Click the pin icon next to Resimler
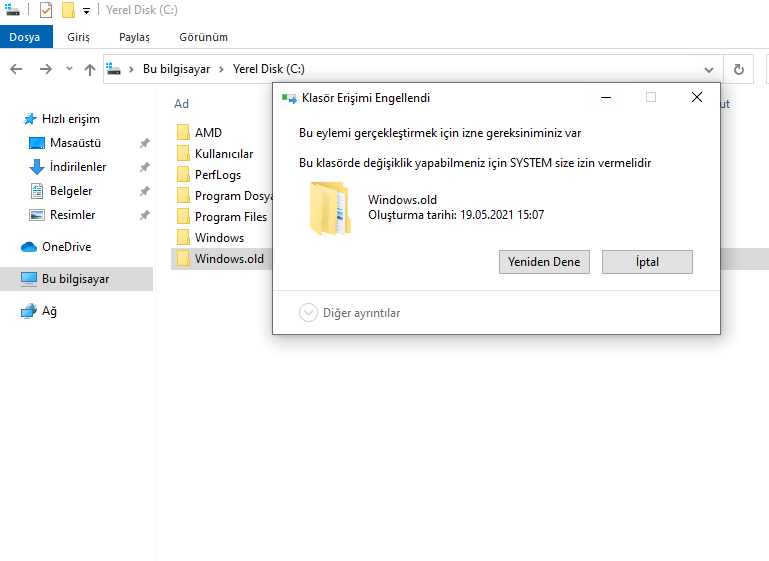This screenshot has height=561, width=769. click(x=144, y=215)
